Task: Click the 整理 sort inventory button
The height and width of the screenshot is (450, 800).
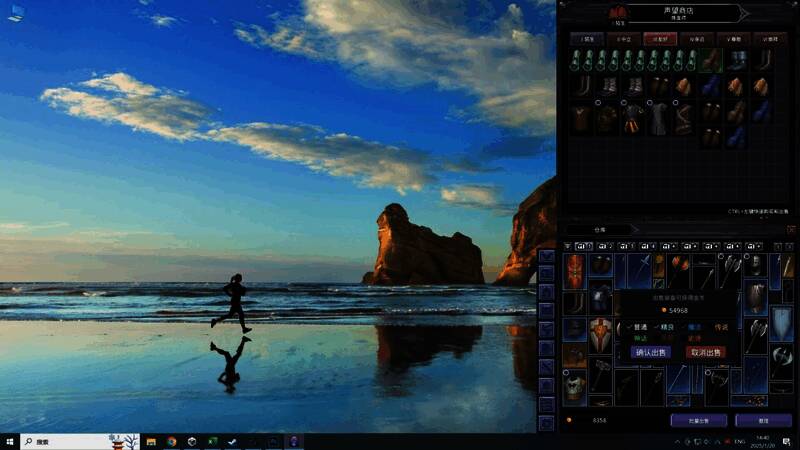Action: click(x=763, y=421)
